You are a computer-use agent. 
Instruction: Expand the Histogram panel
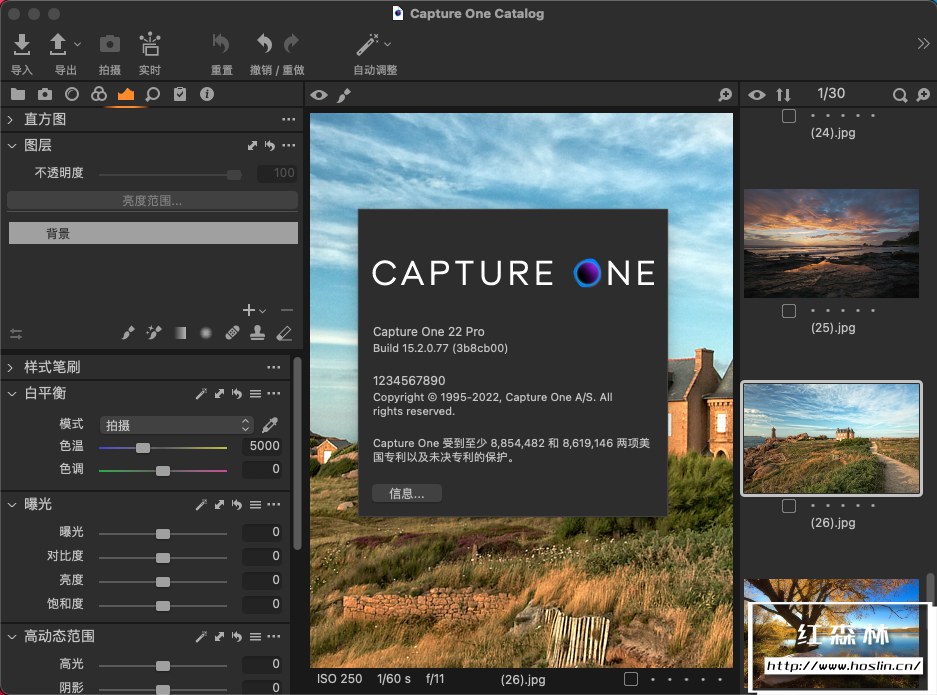pos(10,119)
